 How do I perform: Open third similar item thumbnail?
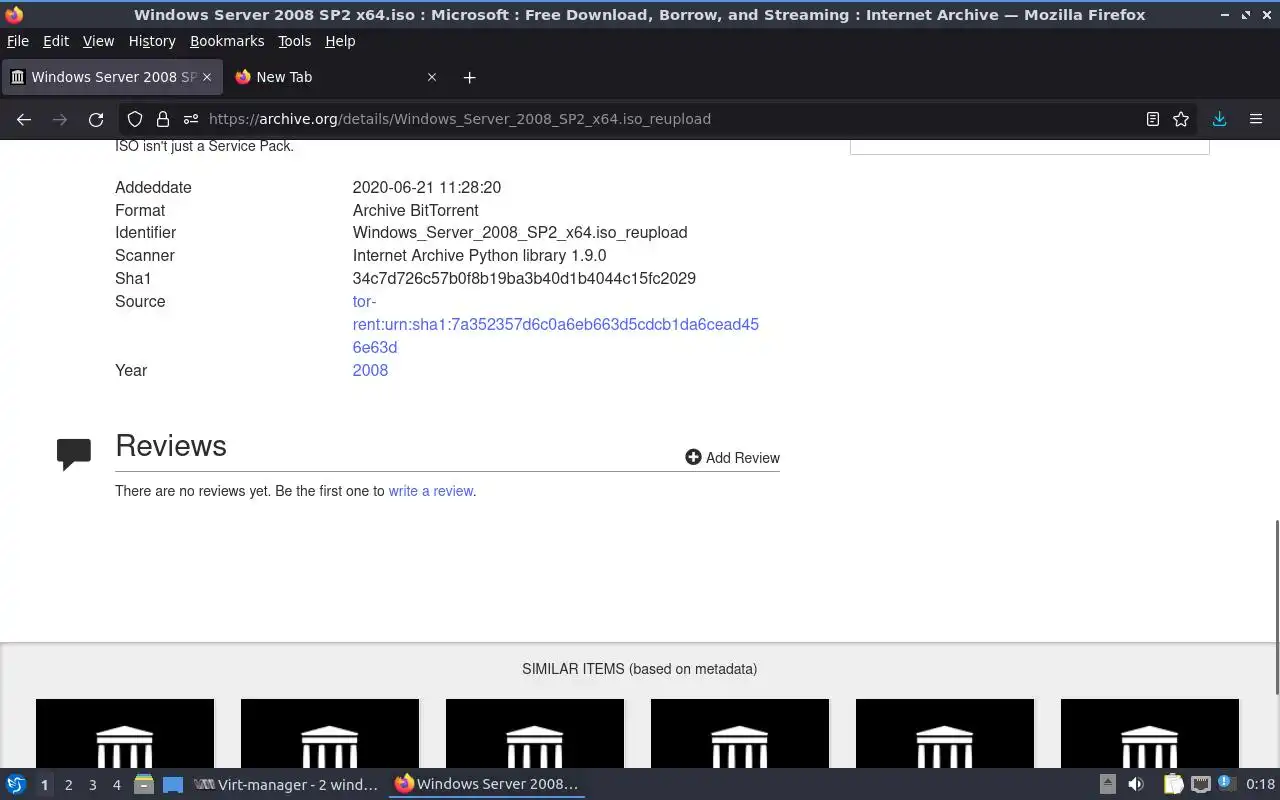coord(535,733)
